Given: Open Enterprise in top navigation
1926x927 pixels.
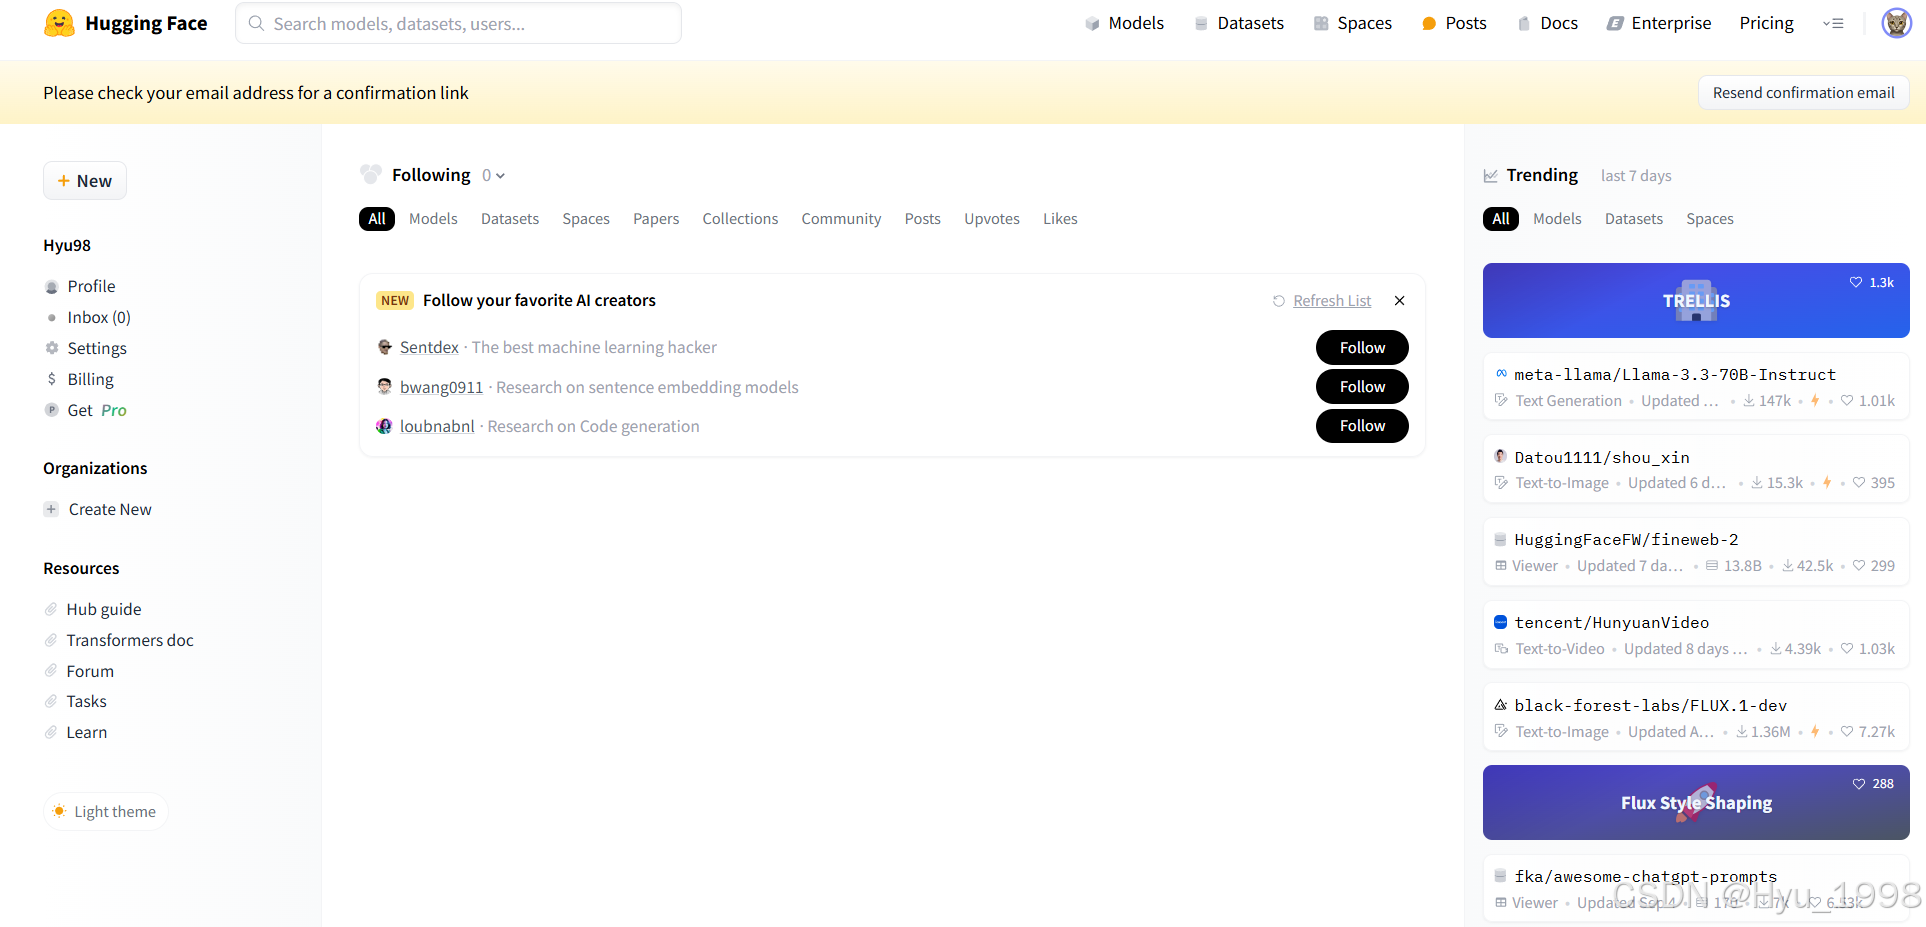Looking at the screenshot, I should tap(1659, 23).
